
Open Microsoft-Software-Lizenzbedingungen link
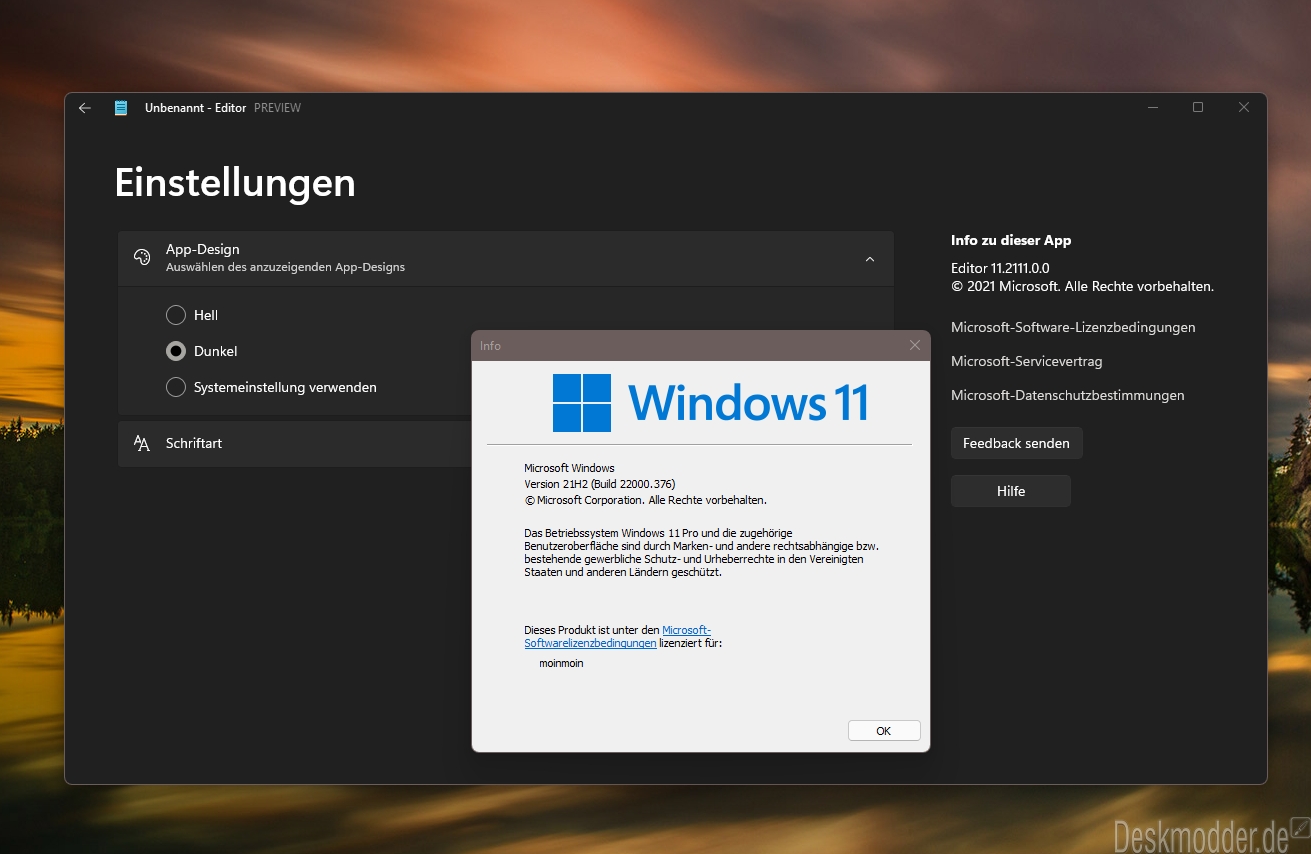point(1073,327)
